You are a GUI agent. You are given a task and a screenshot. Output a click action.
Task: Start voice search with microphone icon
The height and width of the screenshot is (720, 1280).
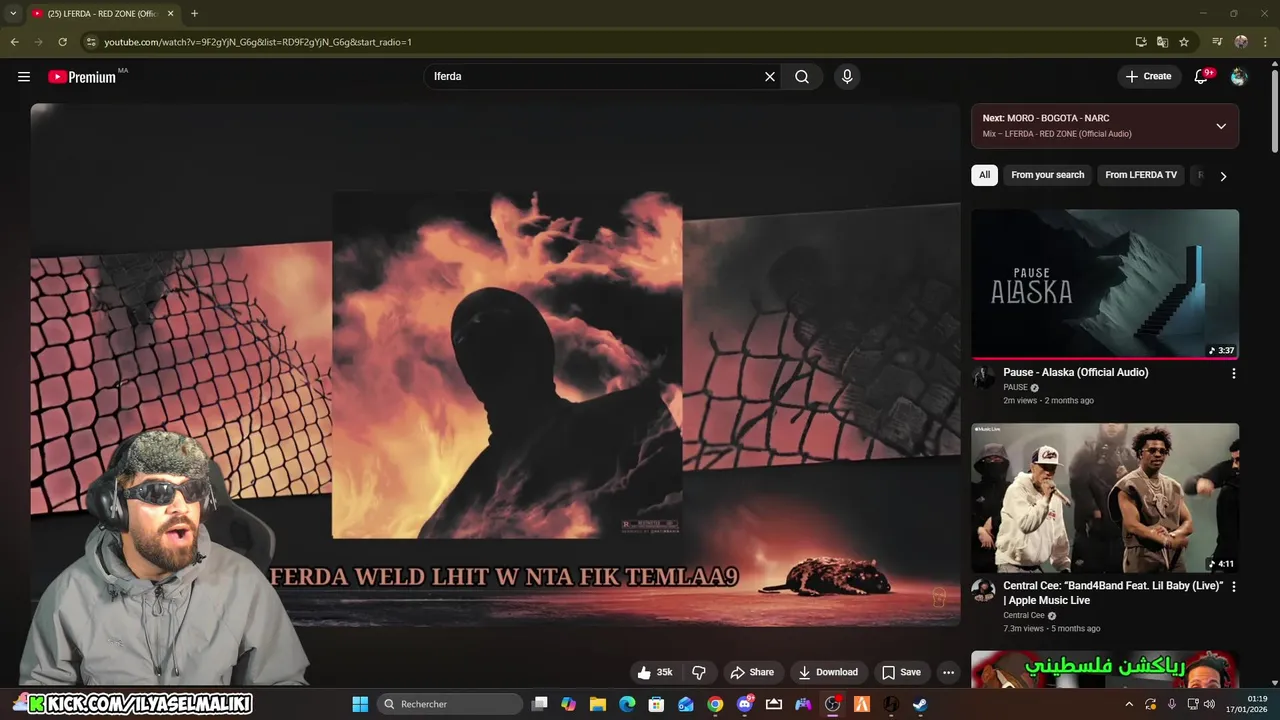click(847, 76)
